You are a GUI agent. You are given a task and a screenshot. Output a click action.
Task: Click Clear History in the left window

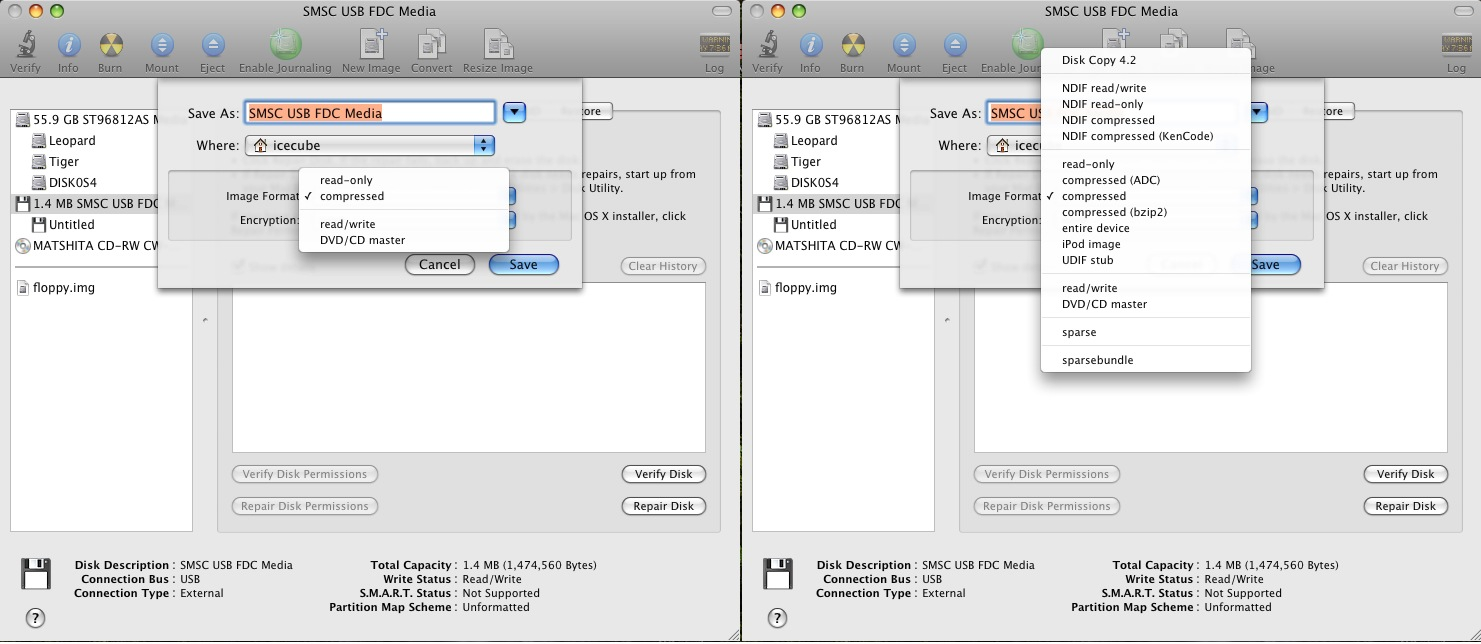(x=663, y=266)
